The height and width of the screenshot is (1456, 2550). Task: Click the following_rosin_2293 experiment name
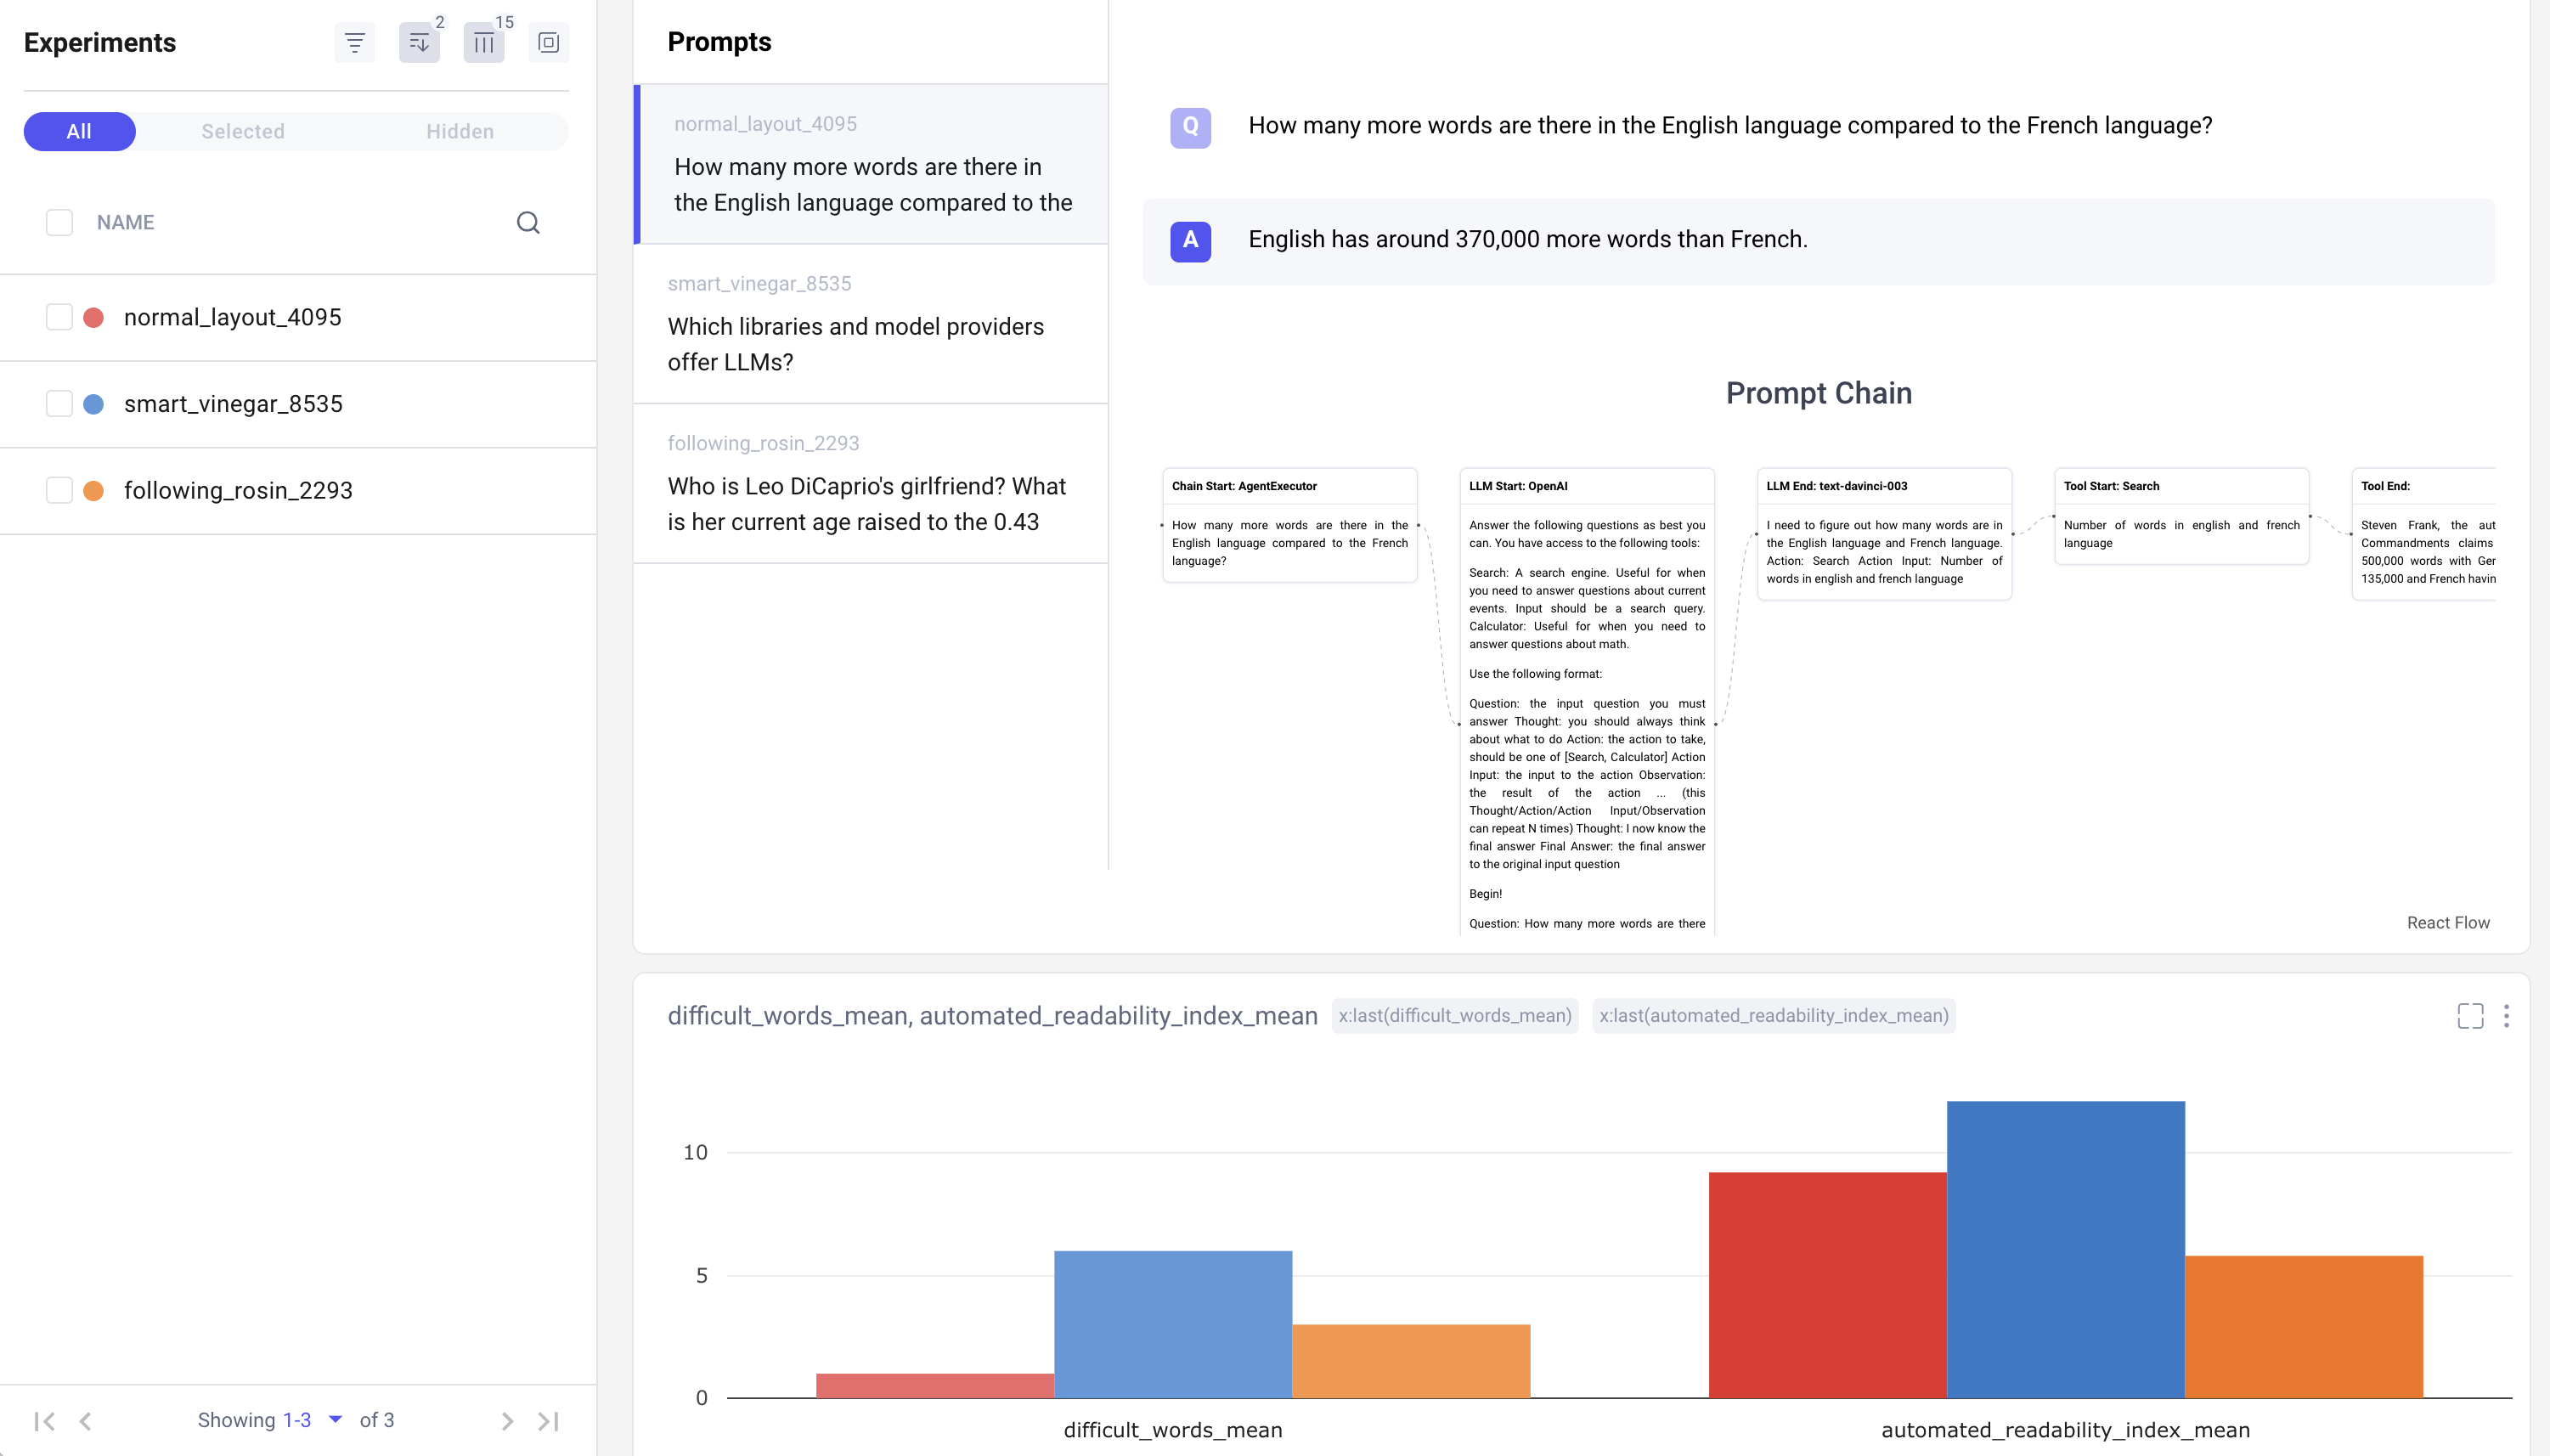point(238,491)
